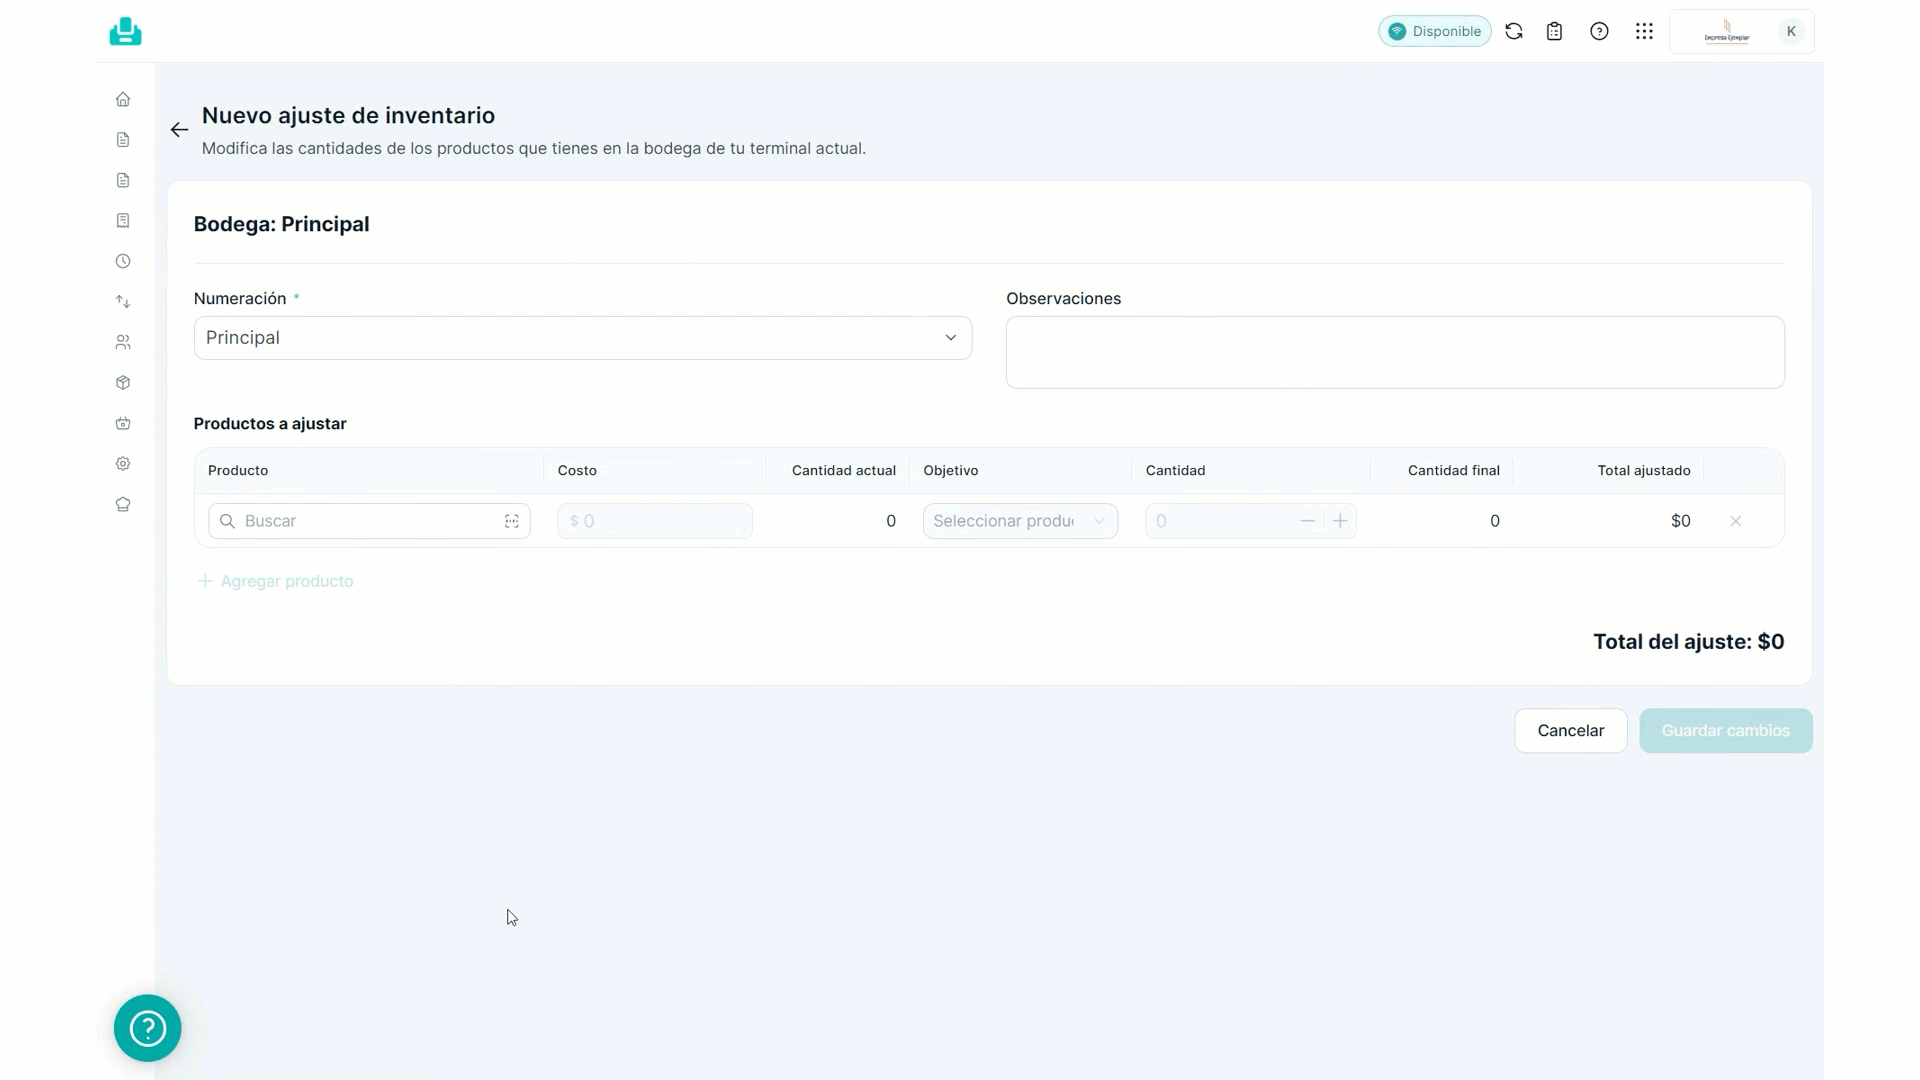This screenshot has width=1920, height=1080.
Task: Open the receipt icon in the sidebar
Action: [123, 220]
